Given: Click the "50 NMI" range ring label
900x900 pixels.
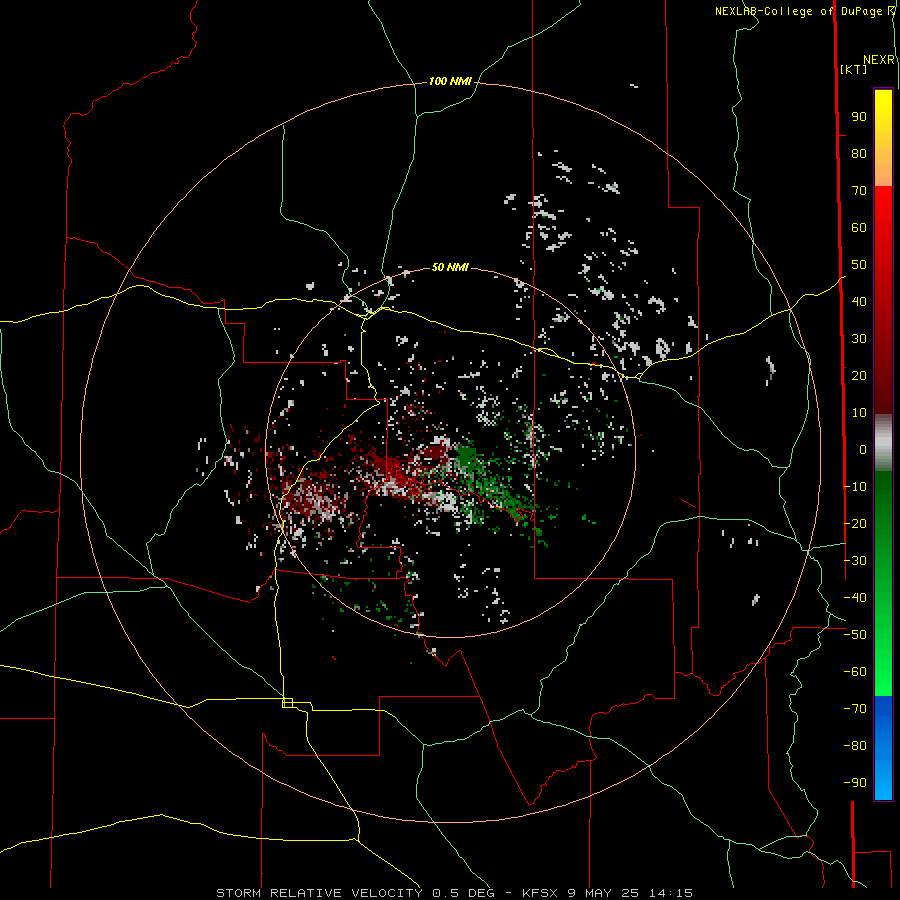Looking at the screenshot, I should (450, 267).
